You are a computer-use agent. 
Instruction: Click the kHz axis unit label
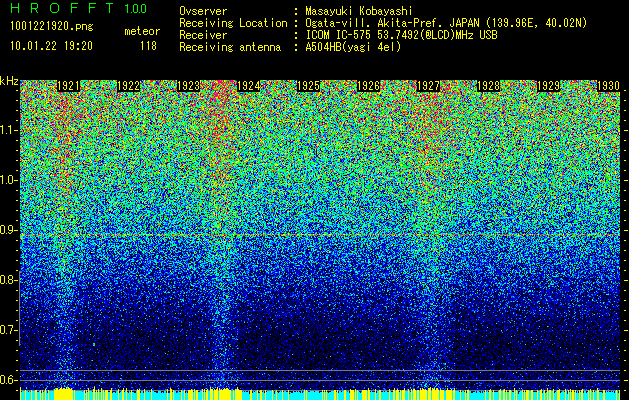click(x=9, y=81)
